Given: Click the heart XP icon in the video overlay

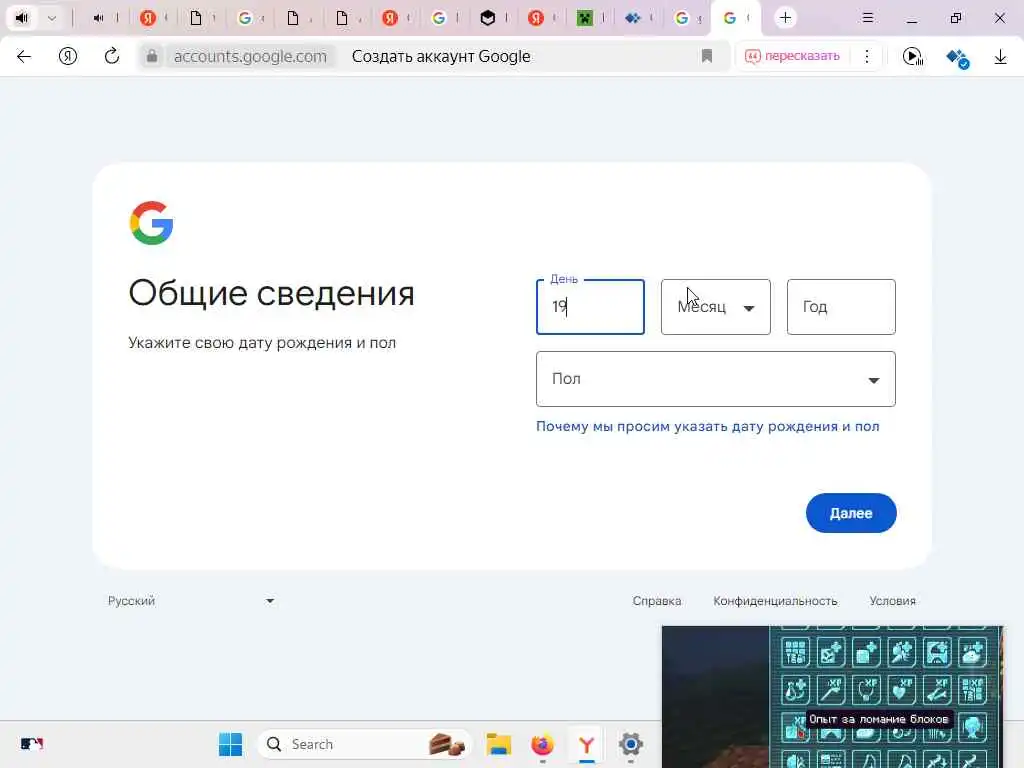Looking at the screenshot, I should pyautogui.click(x=902, y=688).
